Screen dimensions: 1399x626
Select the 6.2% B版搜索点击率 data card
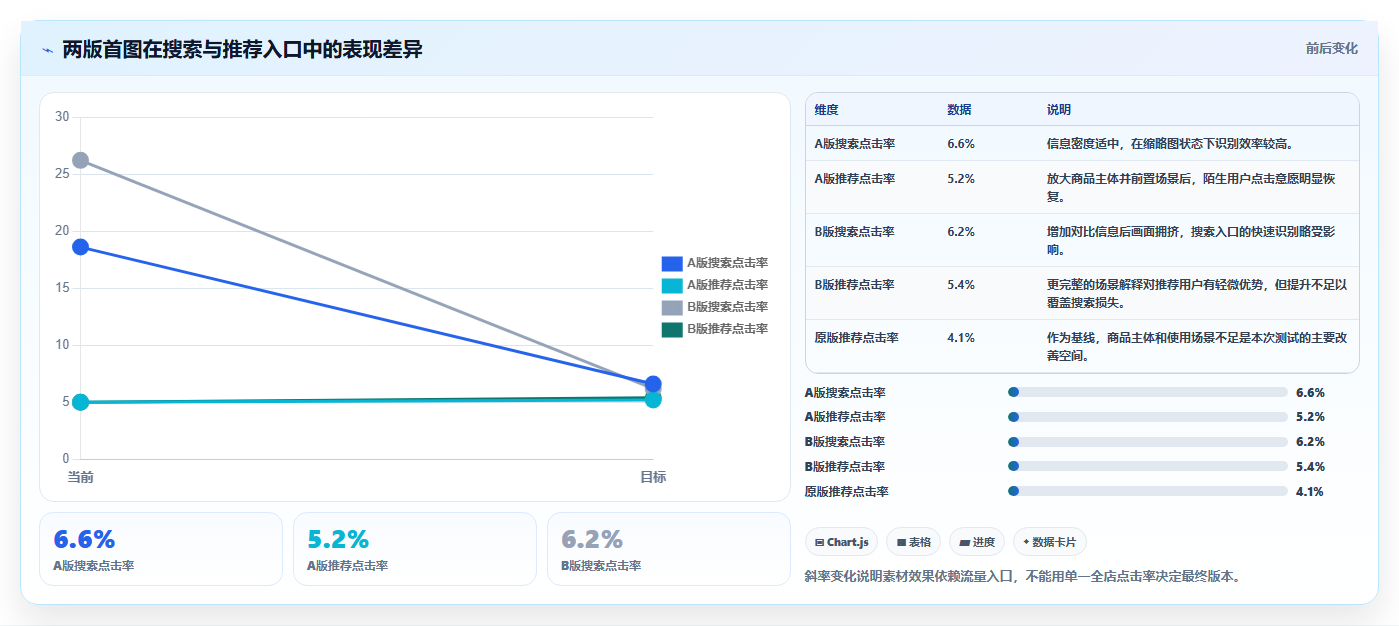(x=669, y=549)
